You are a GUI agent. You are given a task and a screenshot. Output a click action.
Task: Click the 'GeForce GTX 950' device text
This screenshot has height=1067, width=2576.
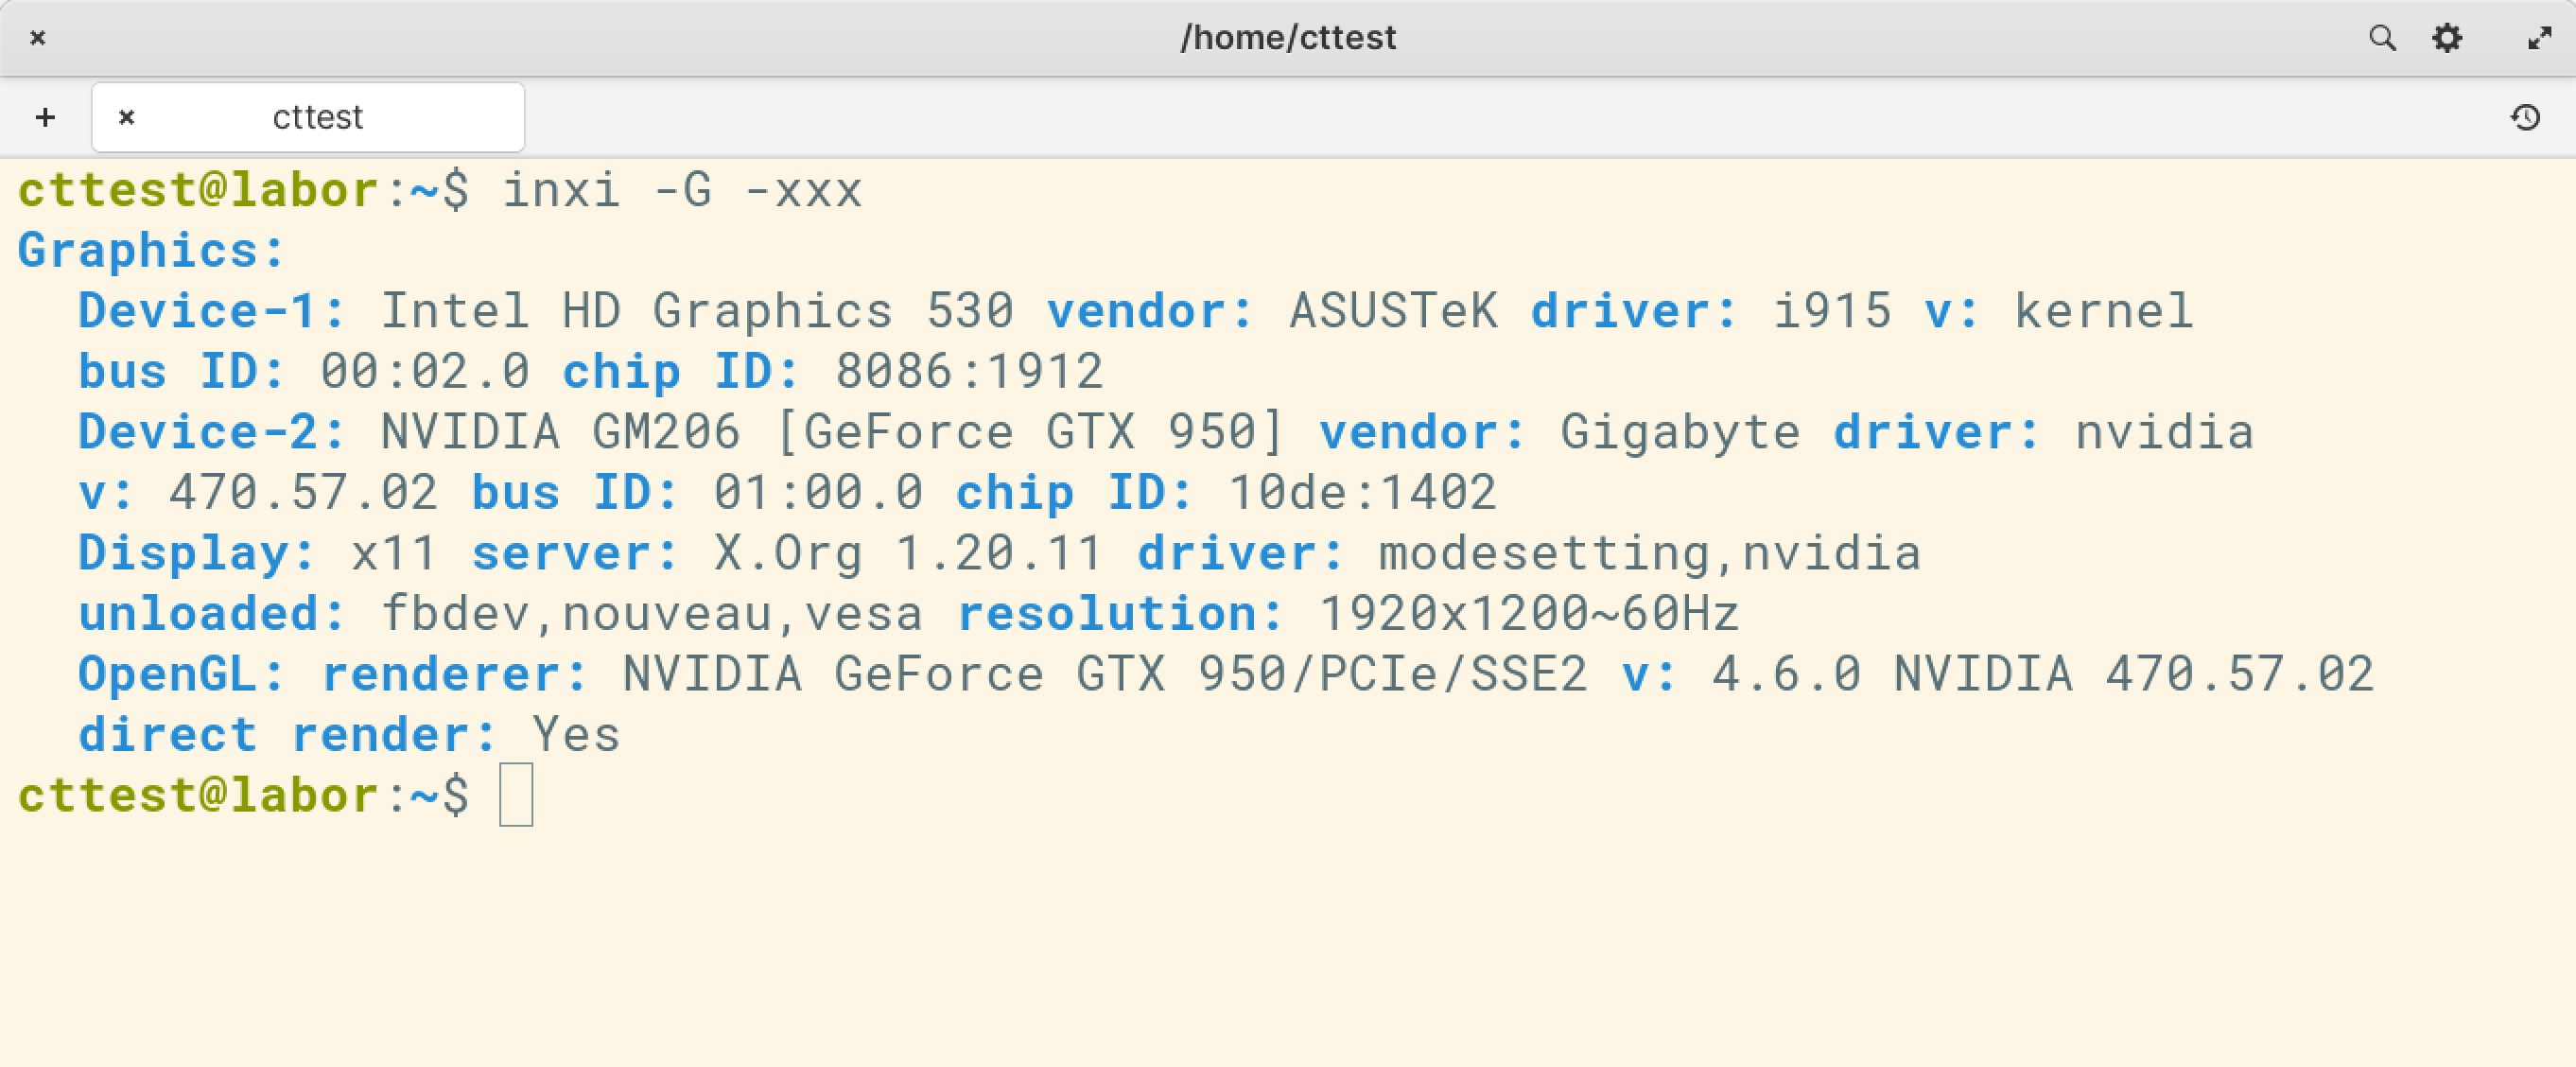tap(1030, 432)
